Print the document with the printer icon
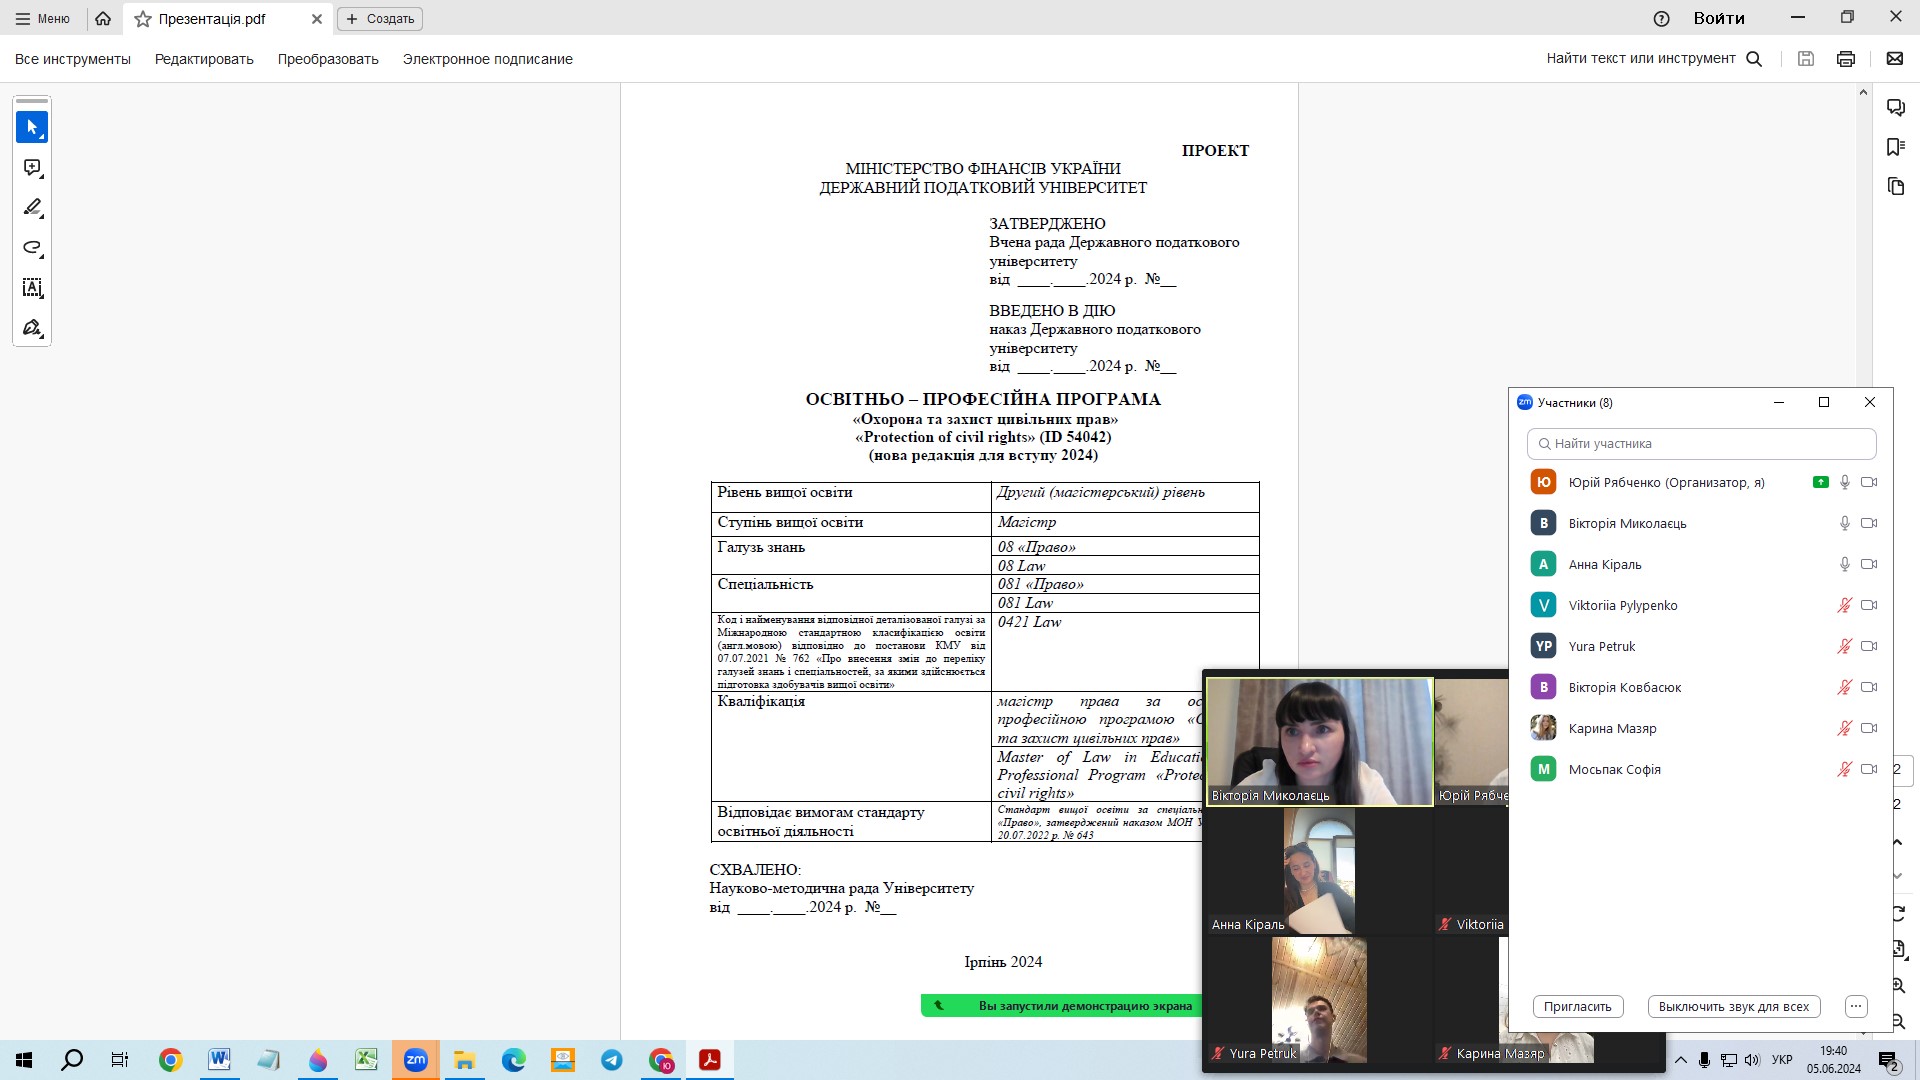 click(x=1846, y=59)
